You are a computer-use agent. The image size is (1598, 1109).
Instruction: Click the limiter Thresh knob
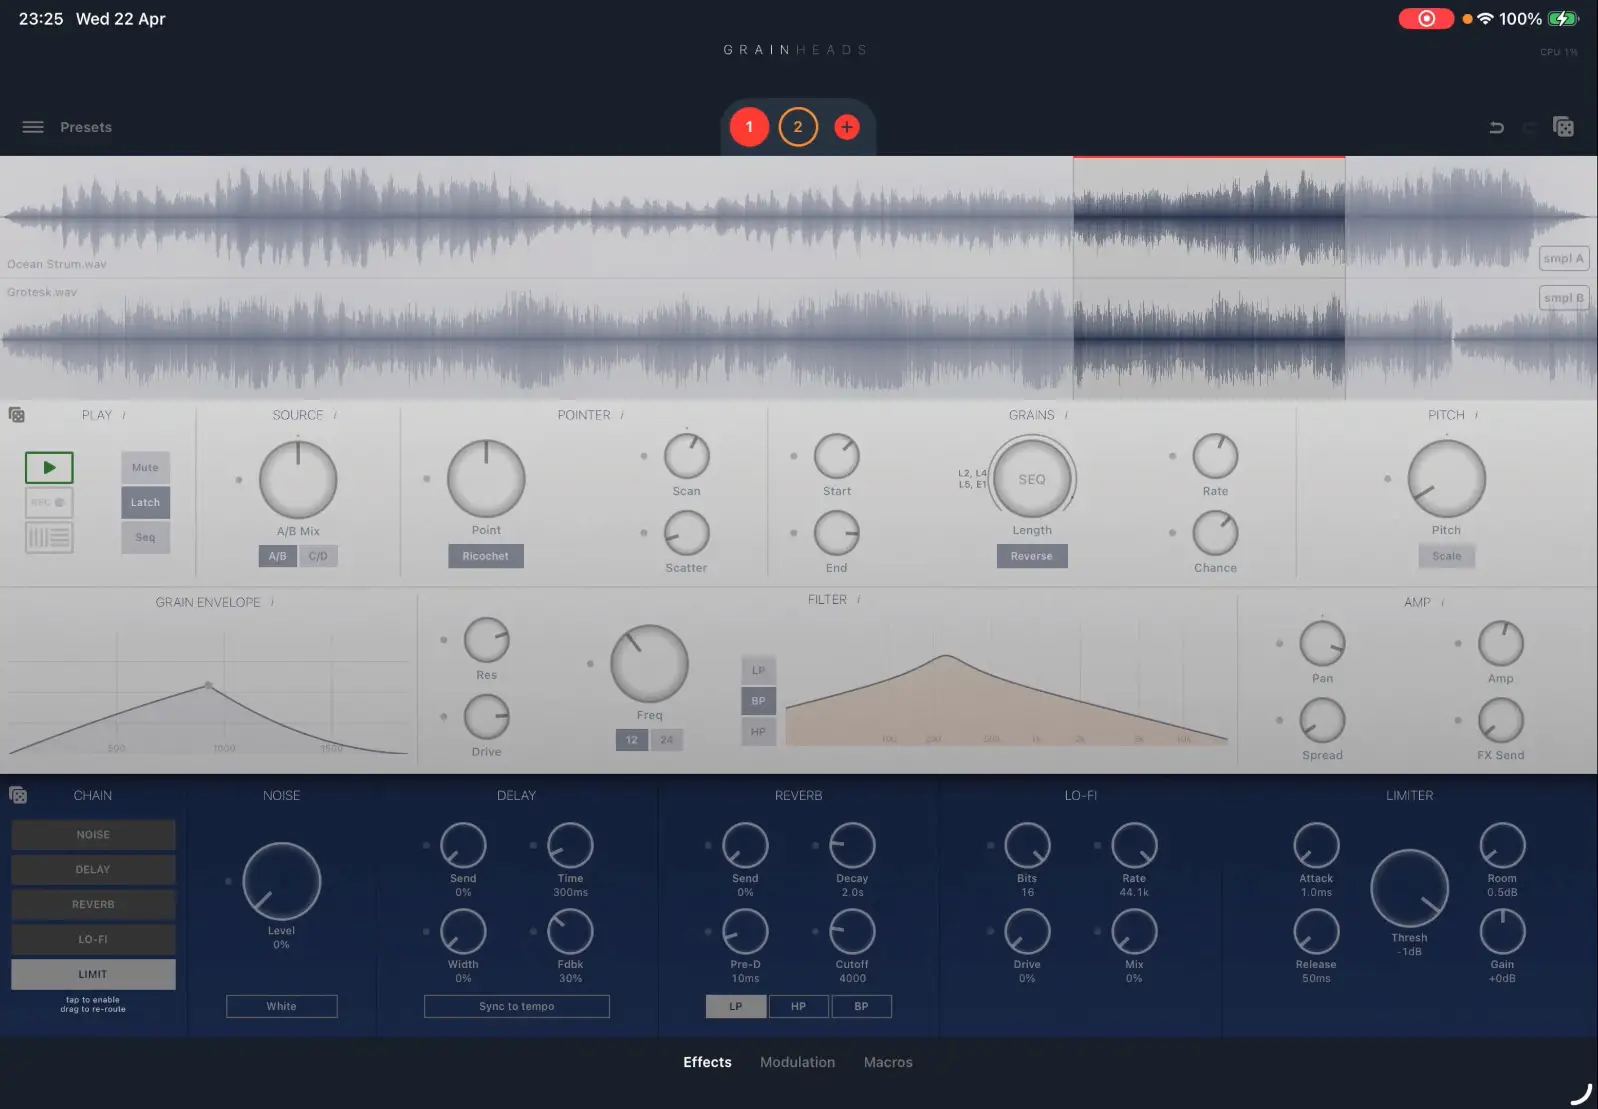[1409, 888]
